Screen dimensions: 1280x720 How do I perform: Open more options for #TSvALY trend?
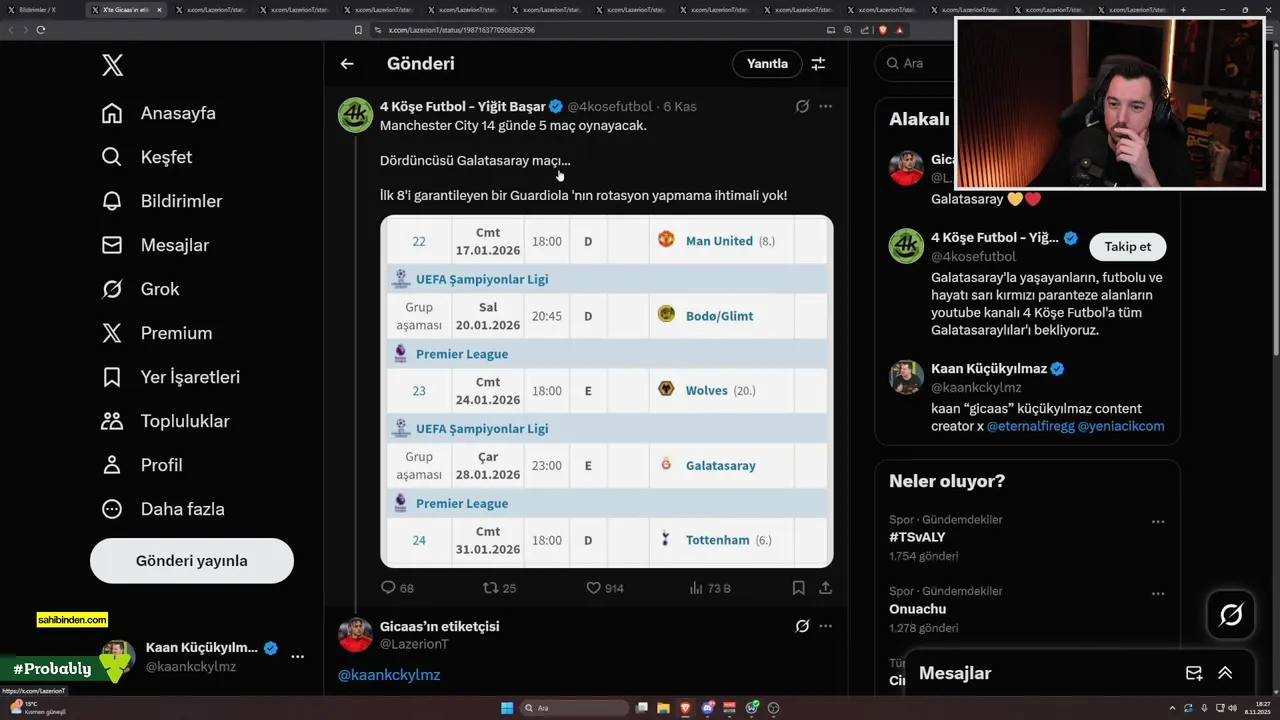click(1158, 522)
